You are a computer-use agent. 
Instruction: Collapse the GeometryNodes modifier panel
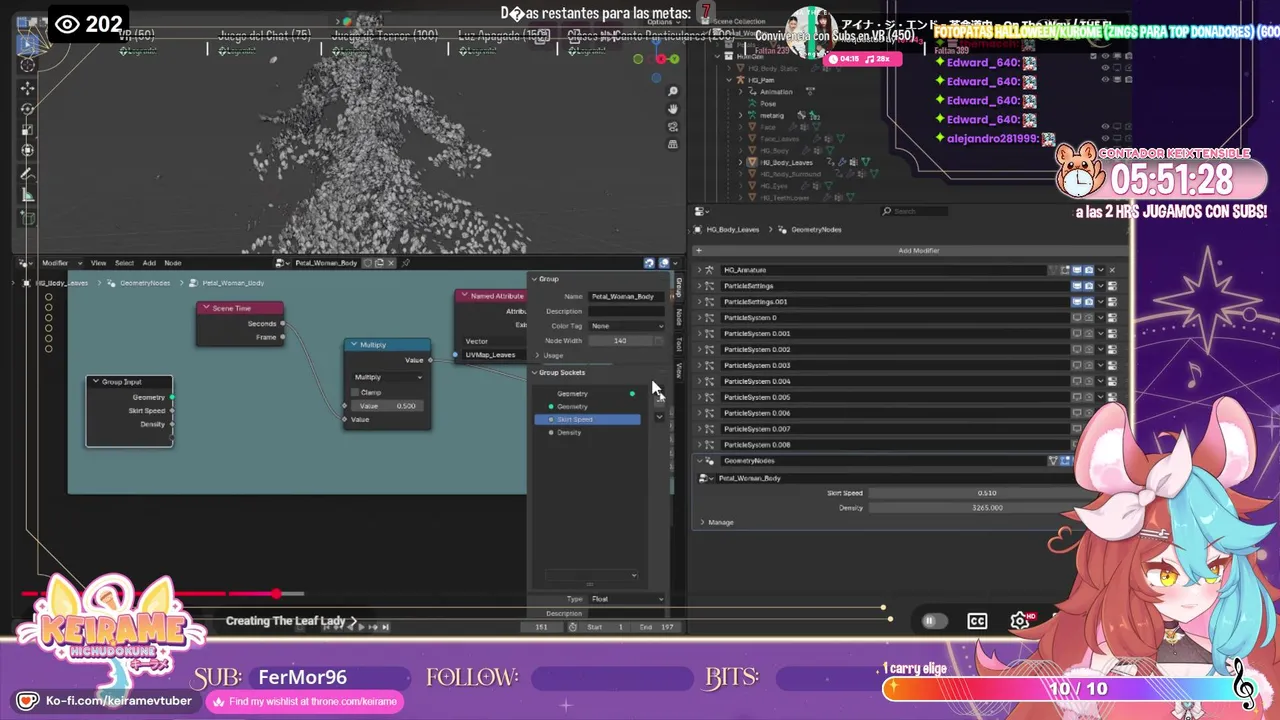700,461
